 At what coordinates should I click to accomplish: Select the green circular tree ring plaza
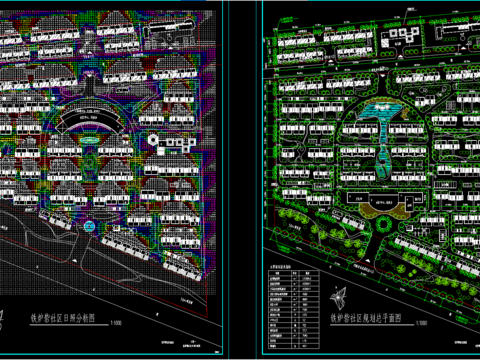(383, 223)
